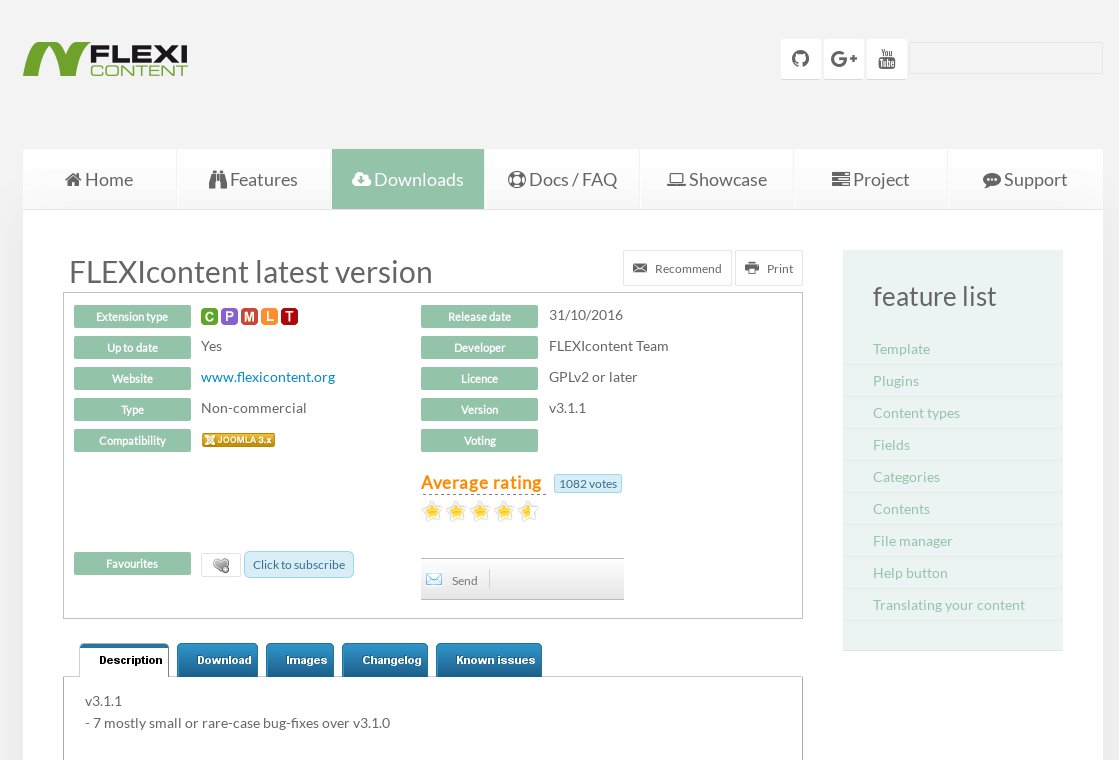Click the Click to subscribe button

pyautogui.click(x=299, y=564)
